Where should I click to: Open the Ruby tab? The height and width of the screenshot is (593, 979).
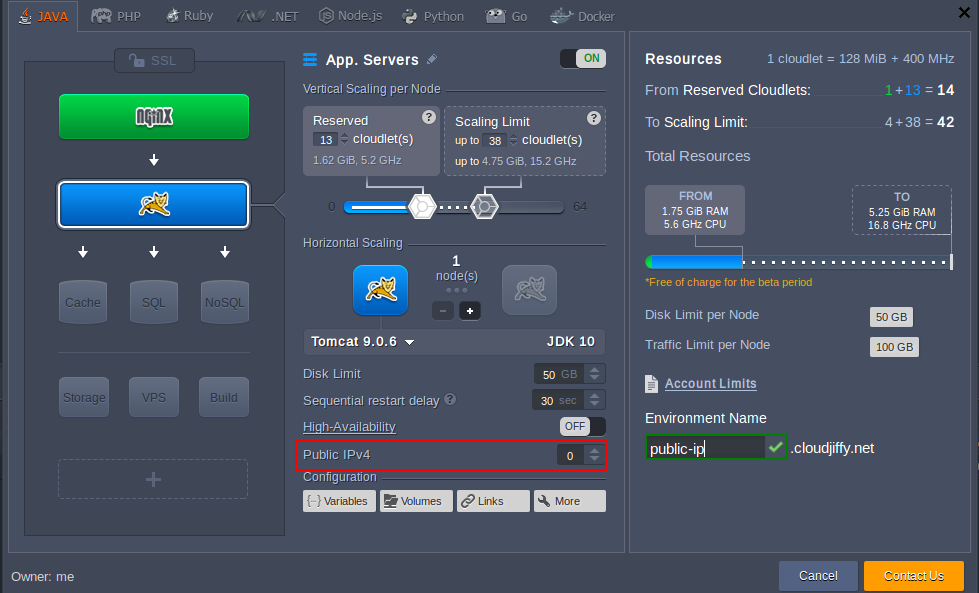pyautogui.click(x=189, y=16)
